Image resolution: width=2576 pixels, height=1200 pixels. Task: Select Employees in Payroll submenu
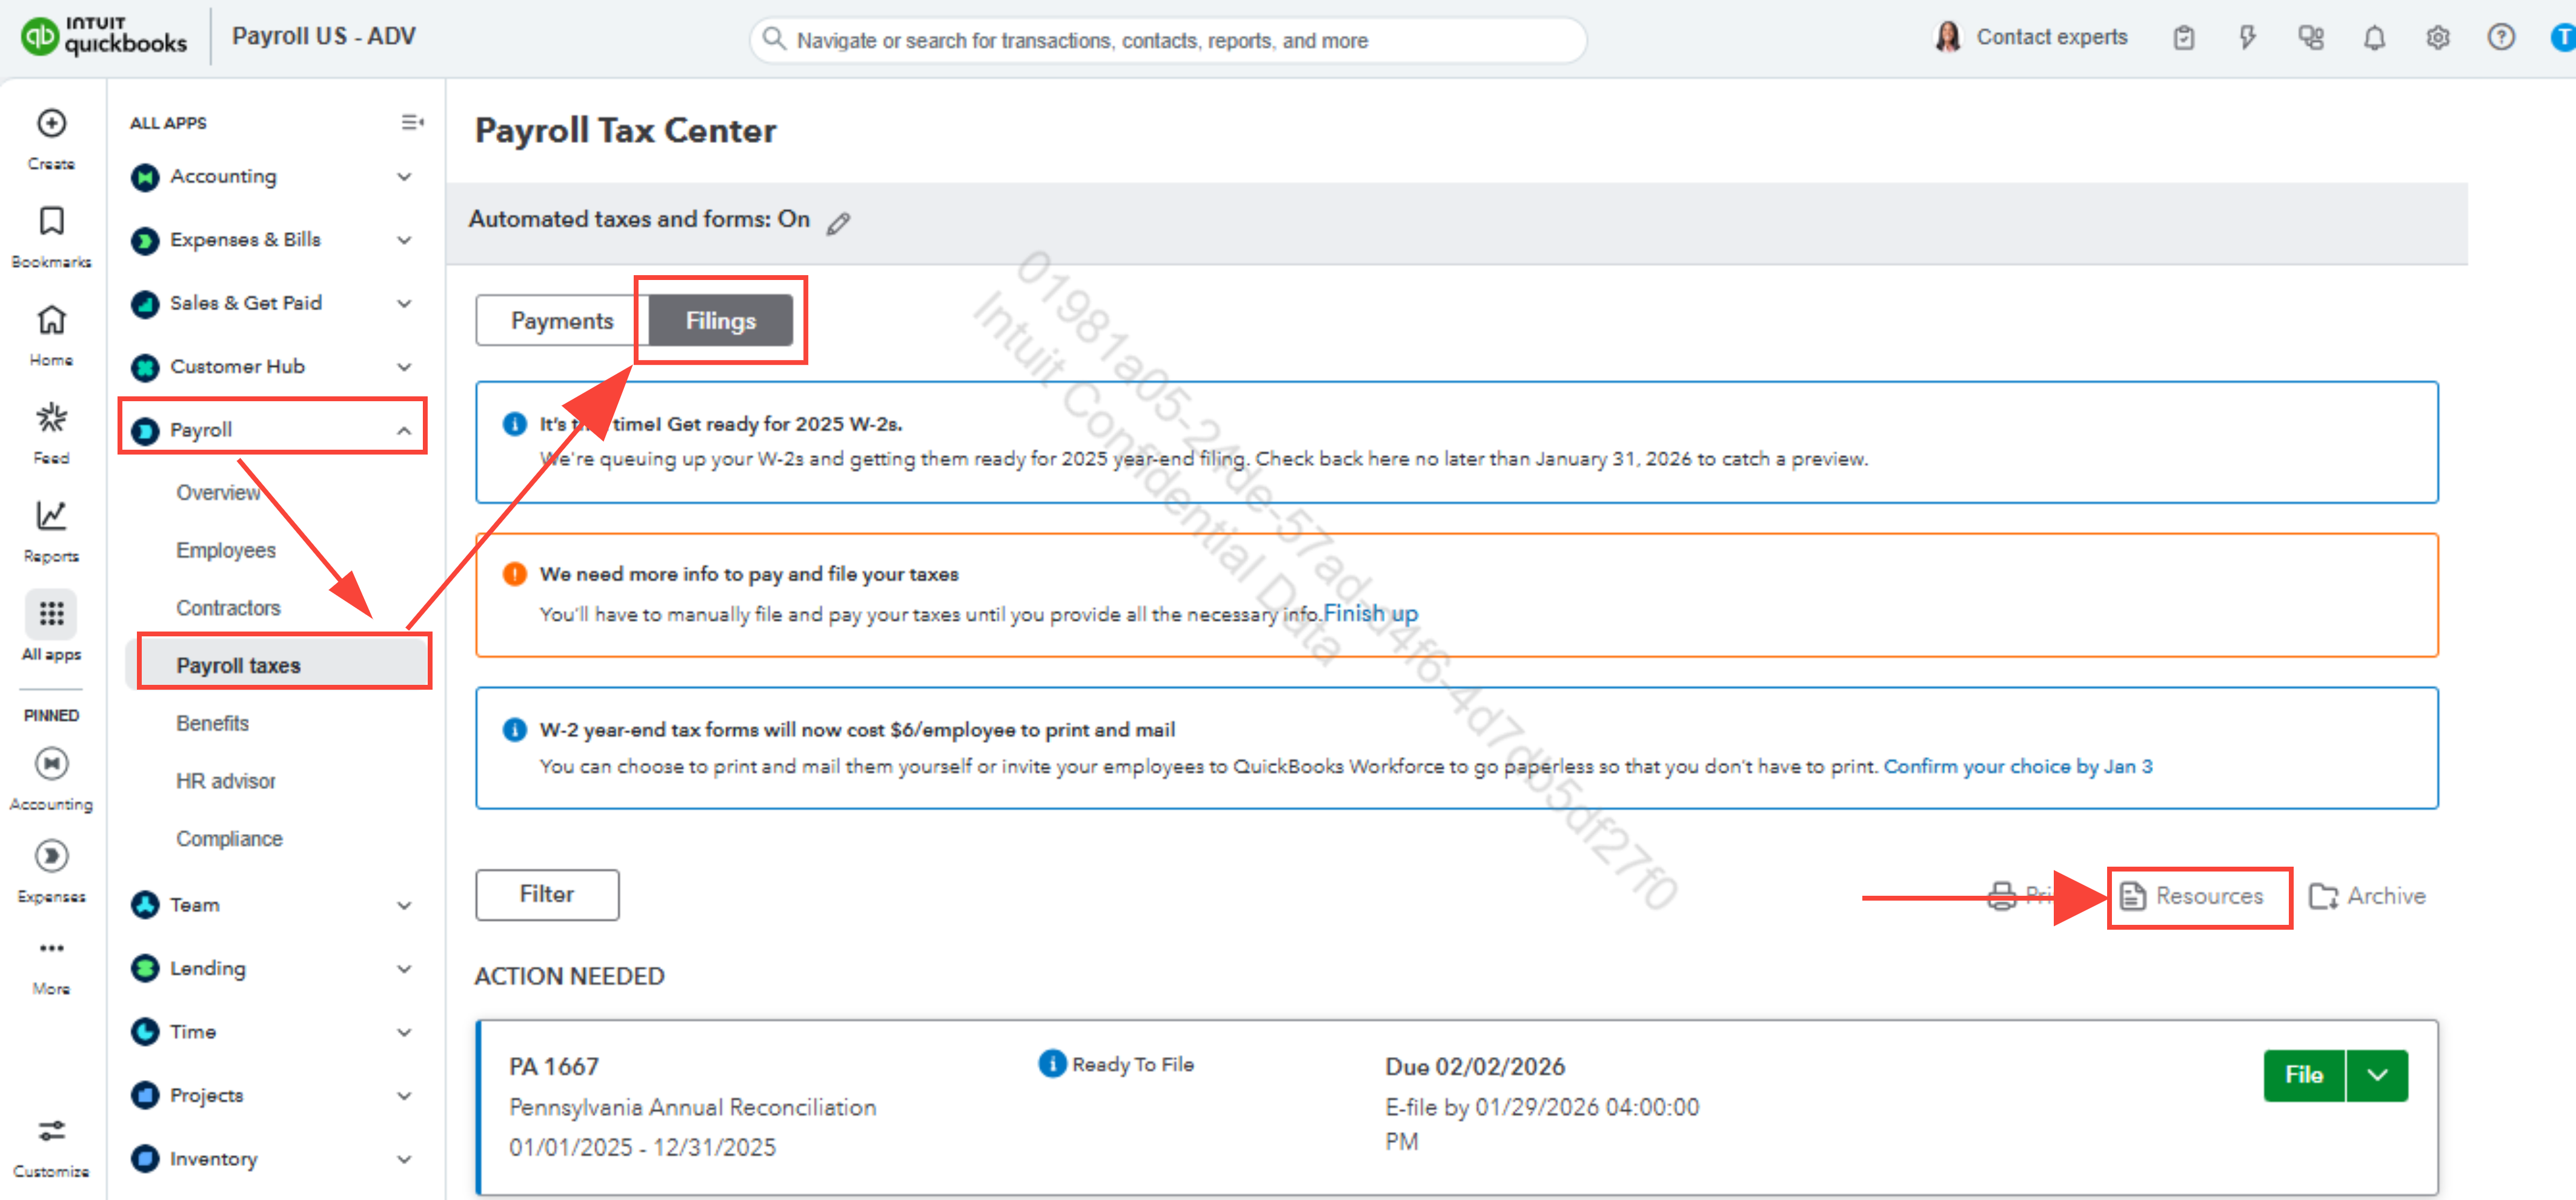225,550
